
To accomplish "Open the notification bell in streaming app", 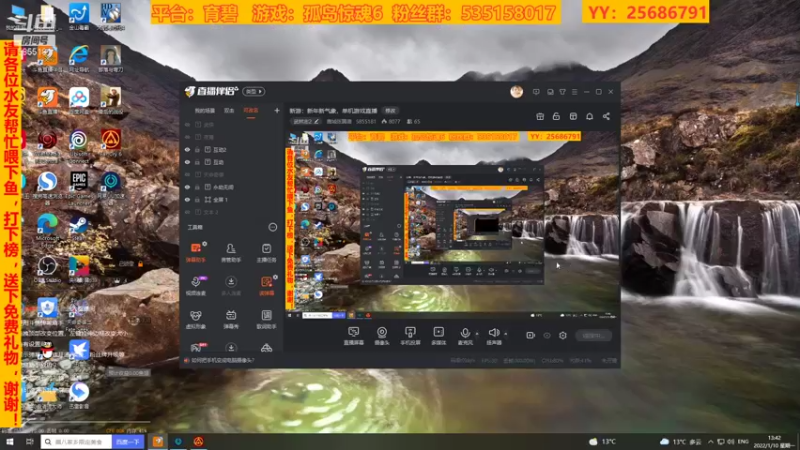I will [589, 116].
